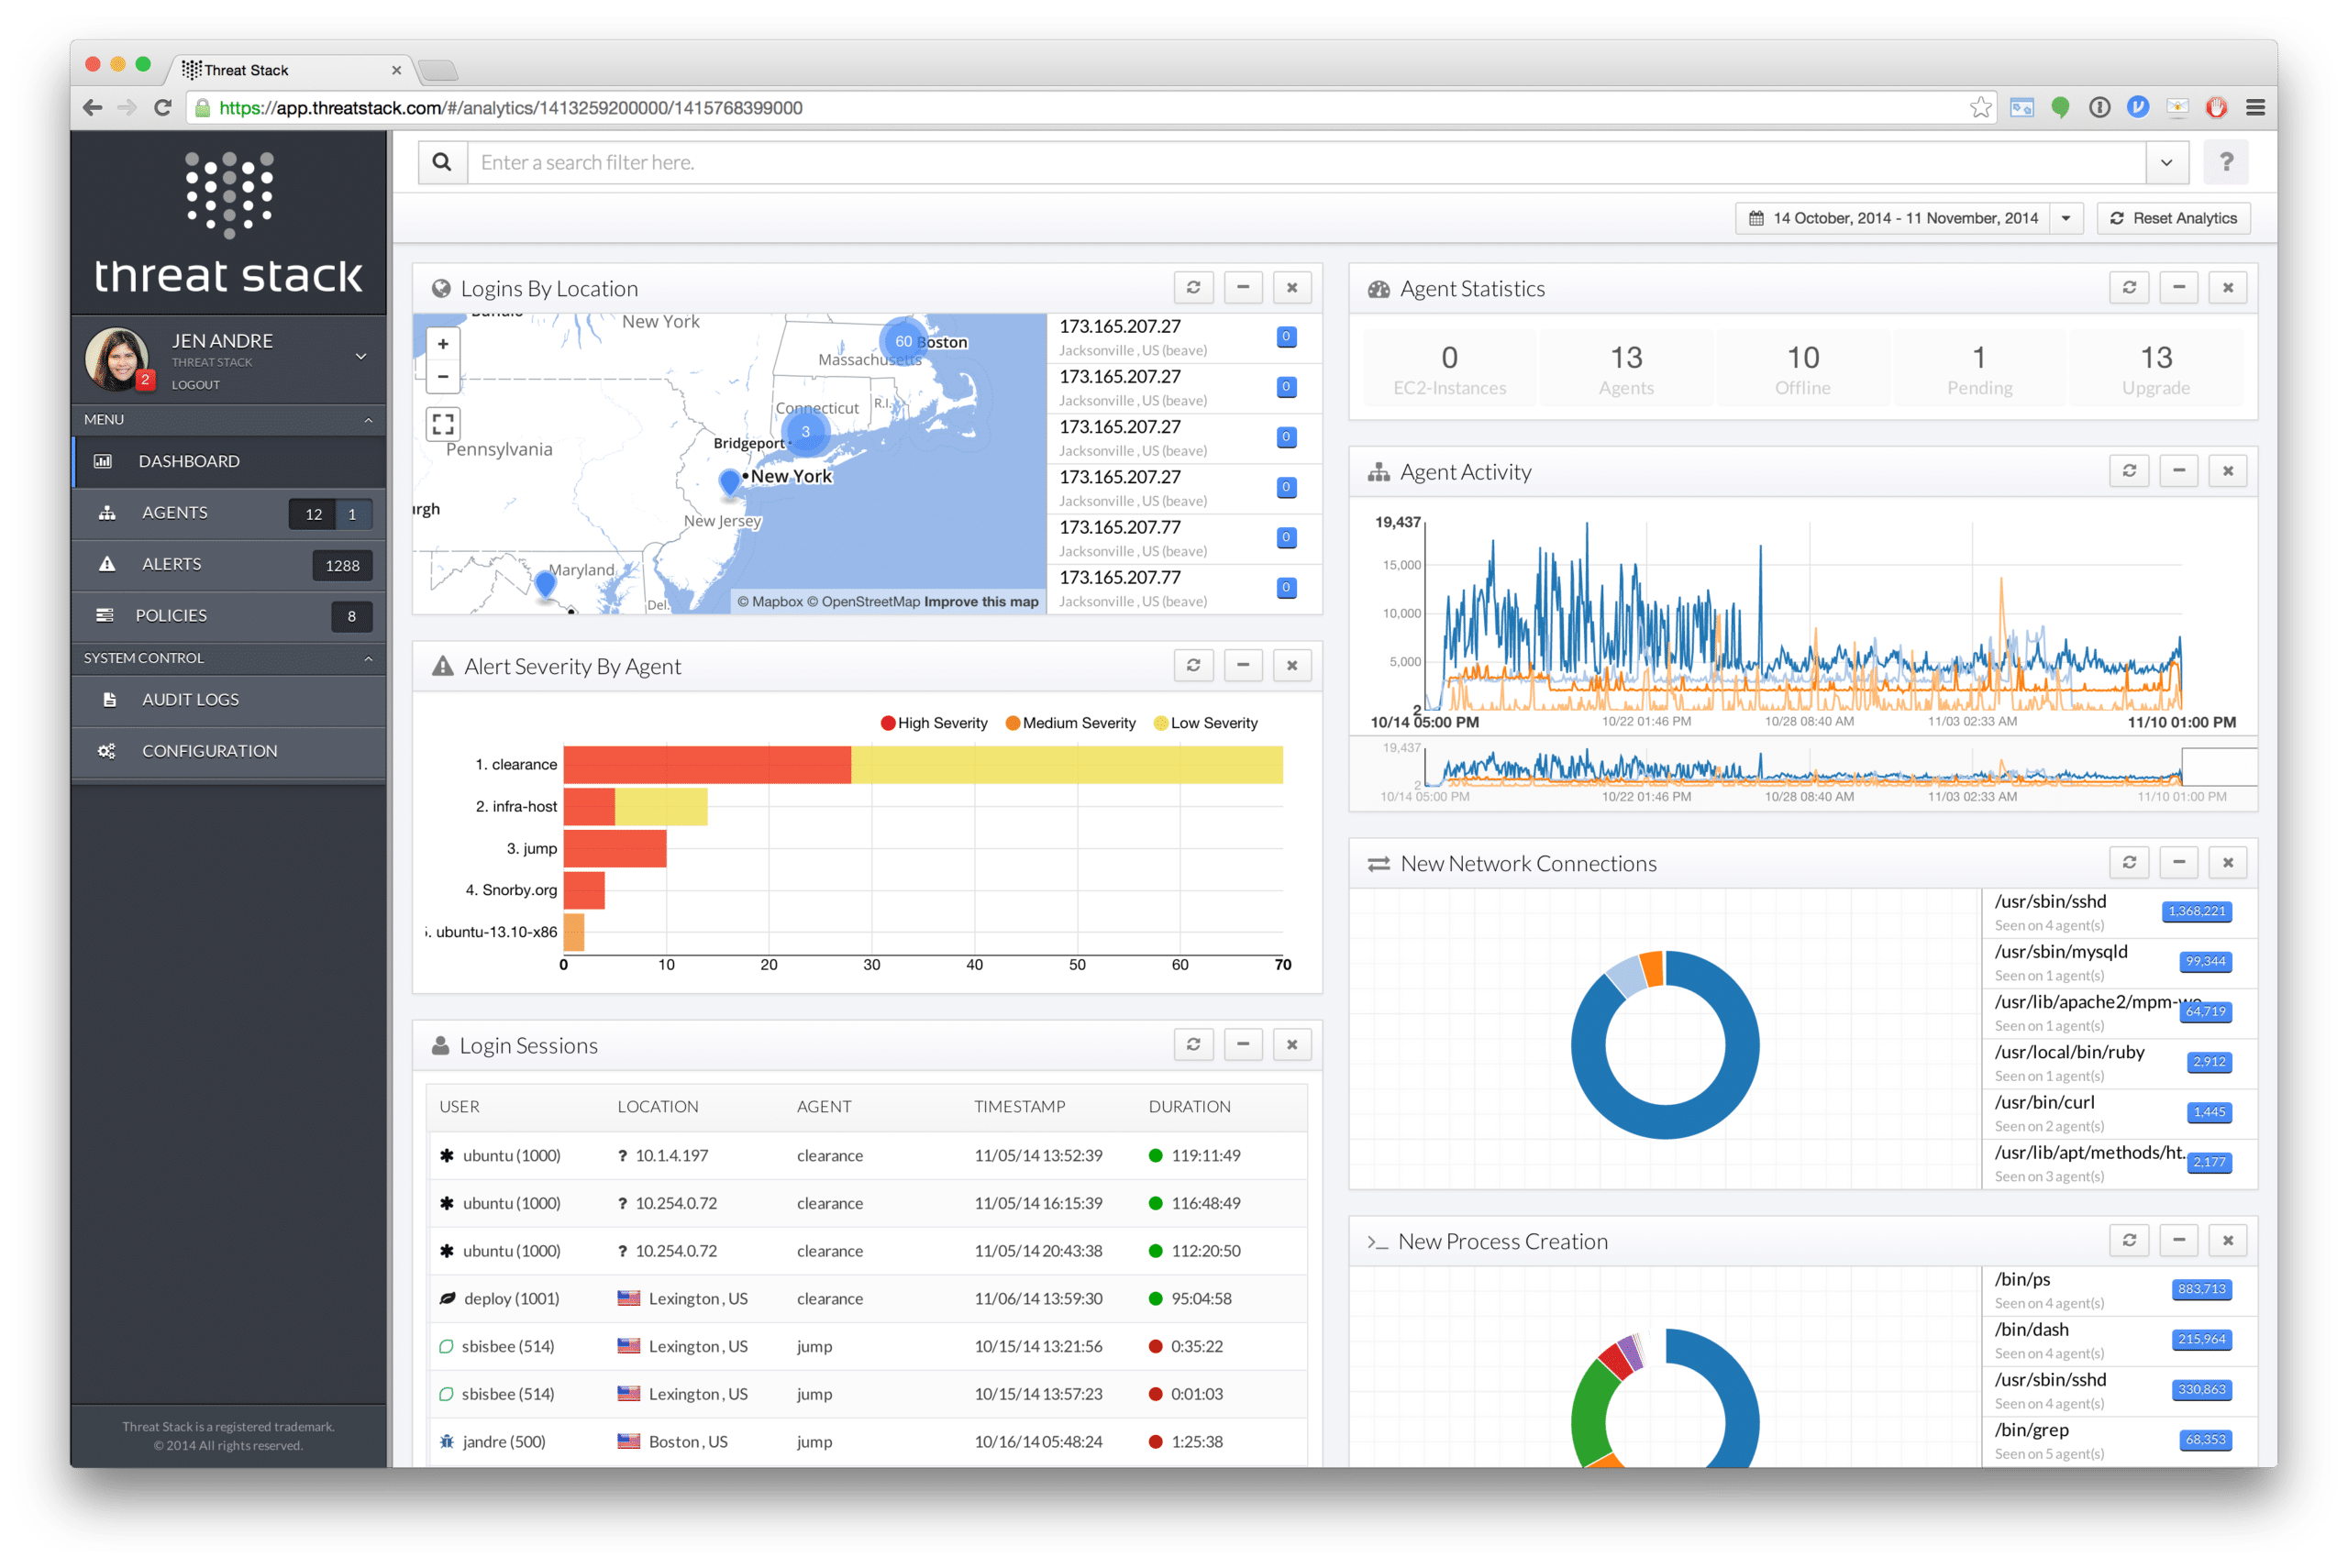Refresh the Agent Activity panel
2348x1568 pixels.
pos(2129,471)
